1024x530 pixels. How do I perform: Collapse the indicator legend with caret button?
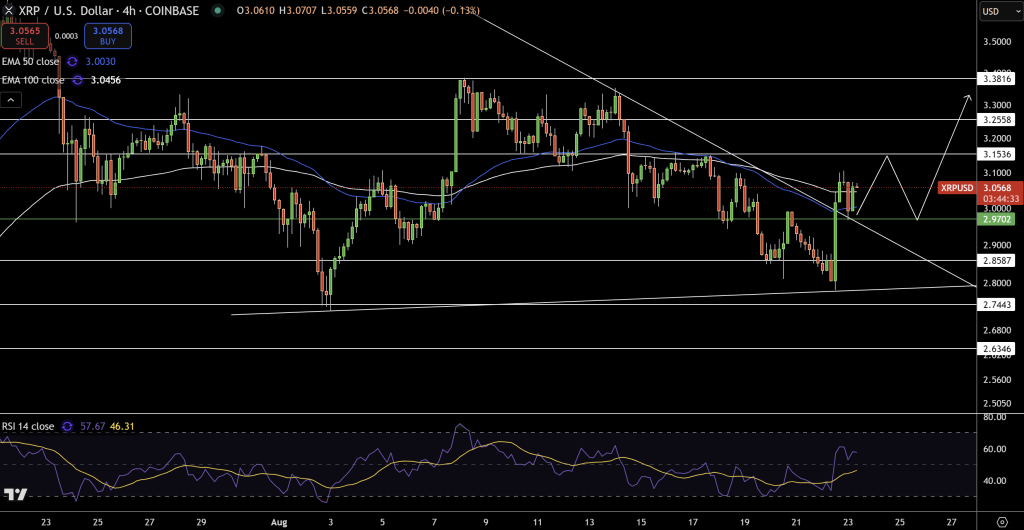11,100
